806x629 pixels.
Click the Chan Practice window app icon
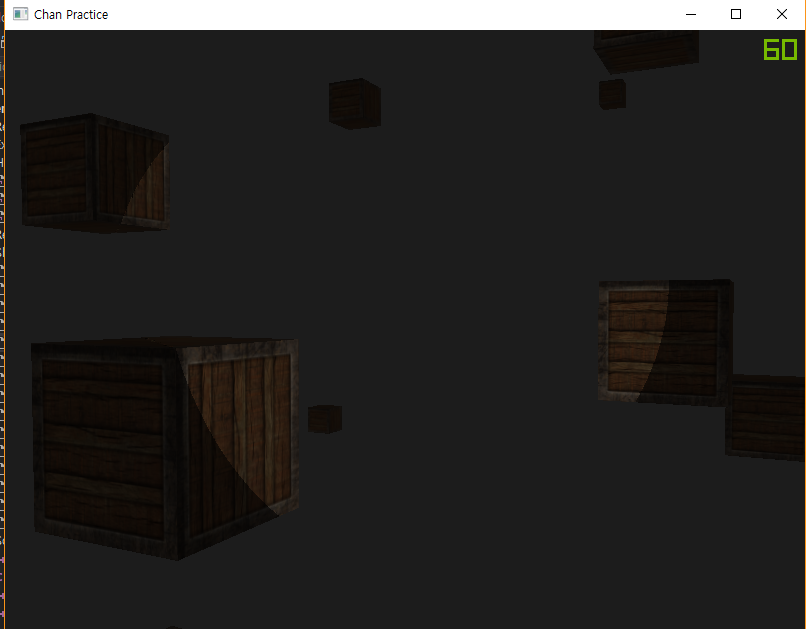click(21, 14)
